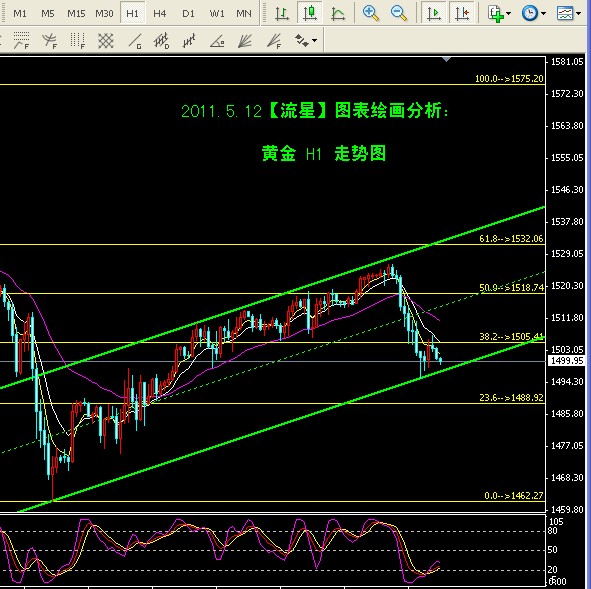
Task: Click the 61.8-->1532.06 Fibonacci label
Action: [x=511, y=239]
